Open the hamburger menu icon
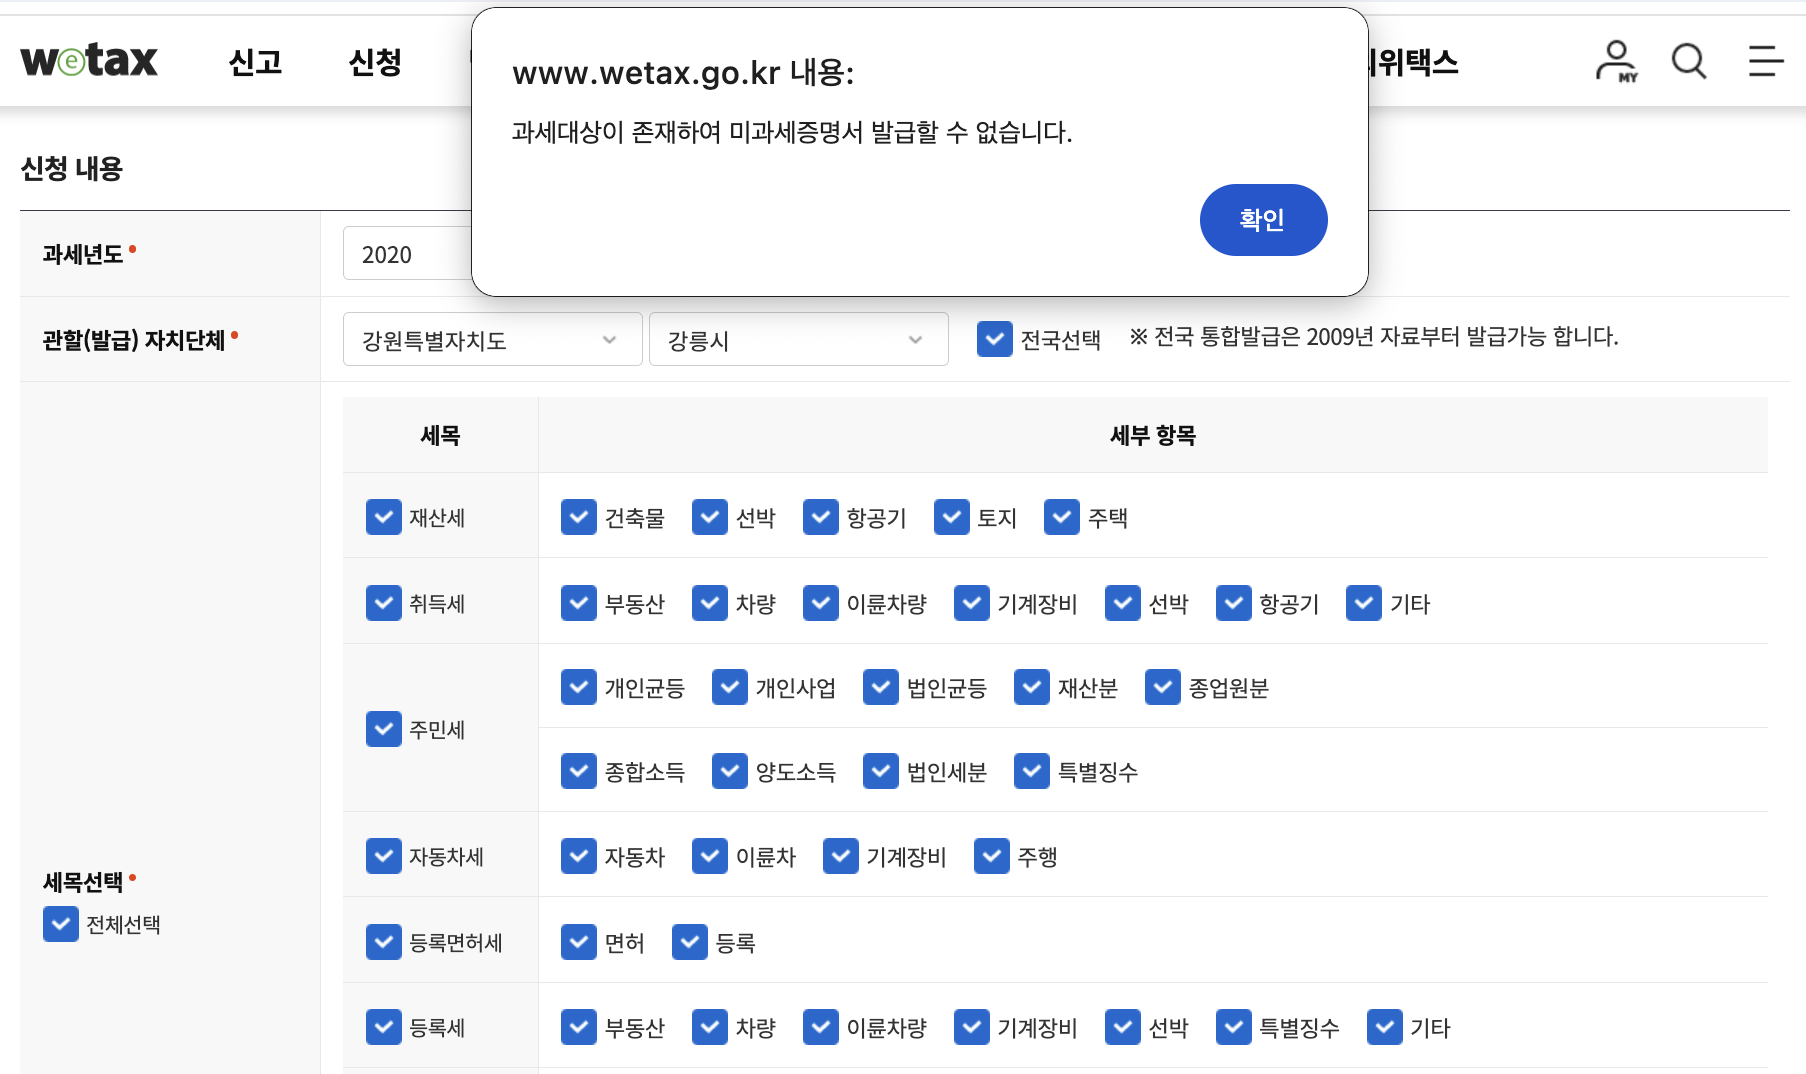1806x1074 pixels. (x=1764, y=61)
